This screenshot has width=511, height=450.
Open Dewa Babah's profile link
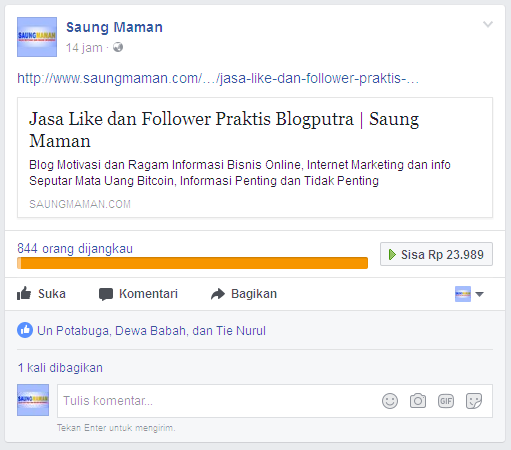click(x=151, y=331)
